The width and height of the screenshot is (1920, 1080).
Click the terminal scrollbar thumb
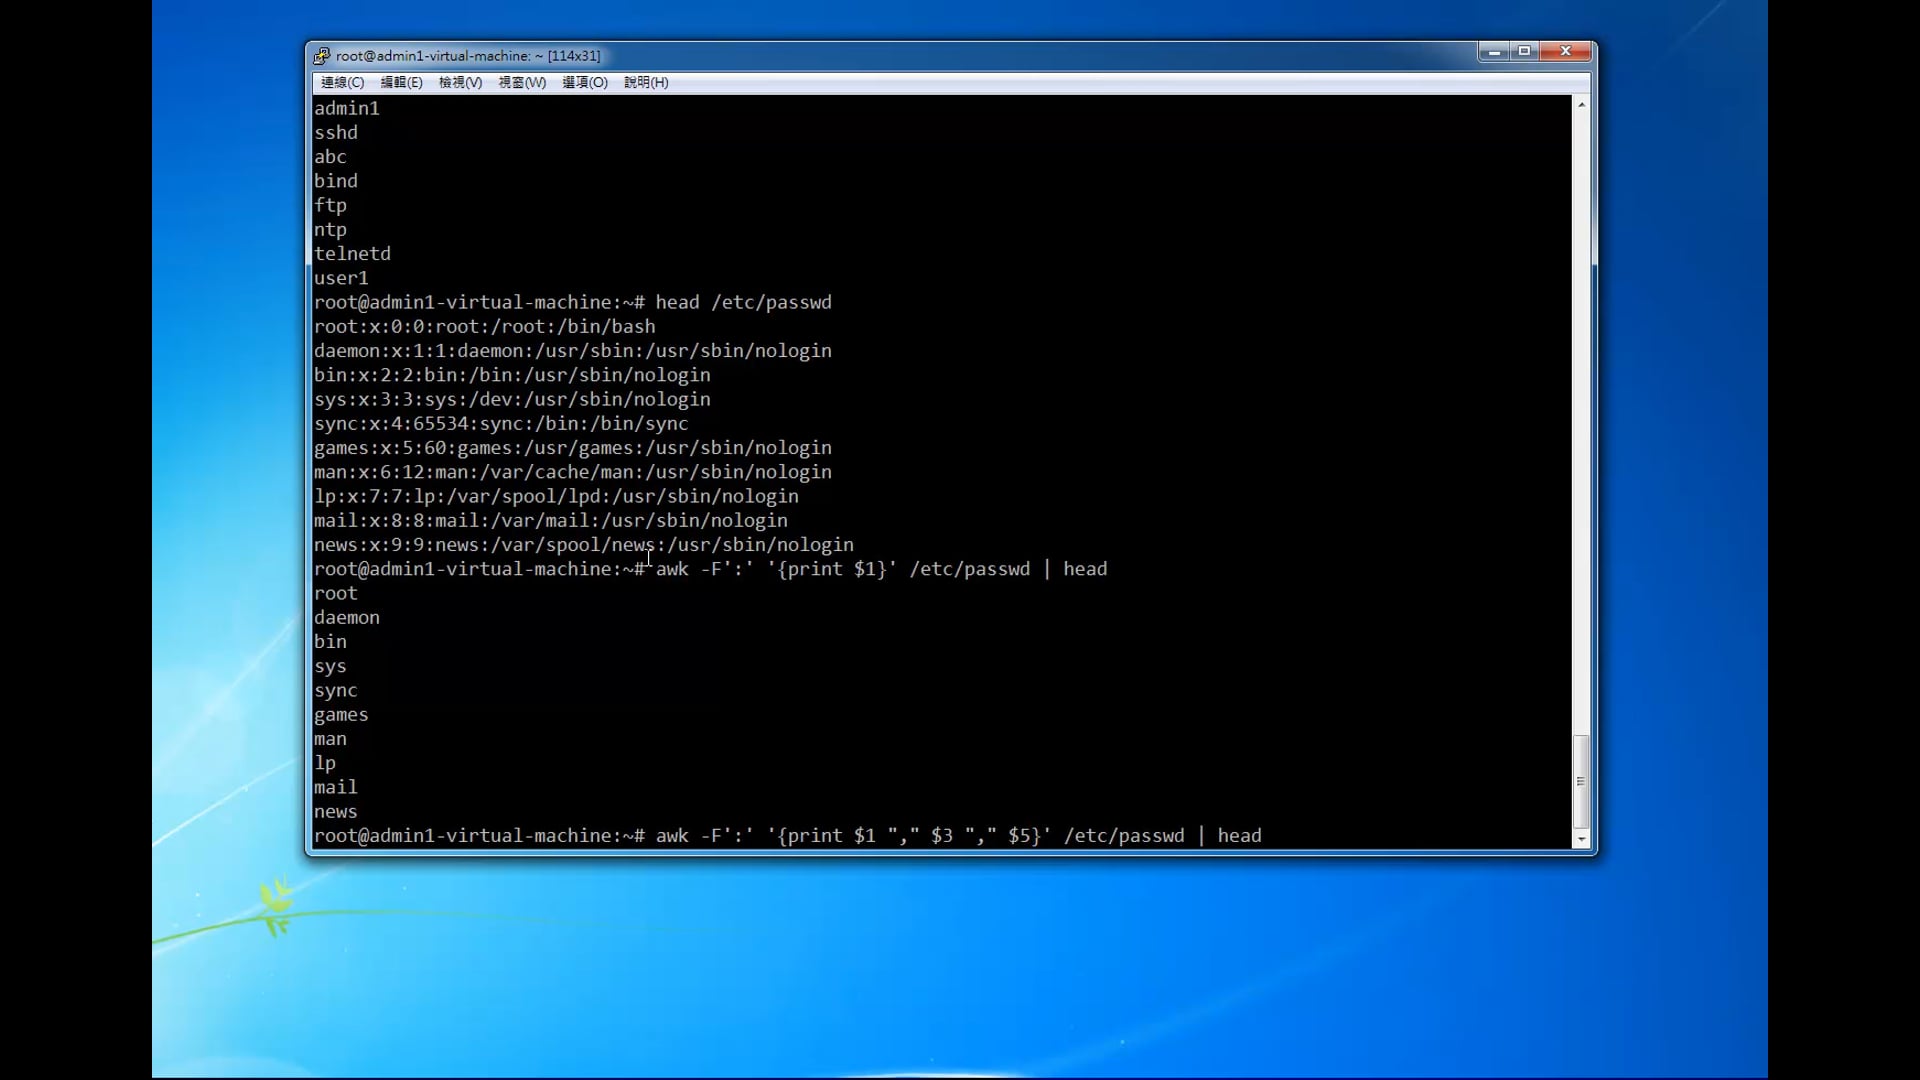click(1581, 781)
